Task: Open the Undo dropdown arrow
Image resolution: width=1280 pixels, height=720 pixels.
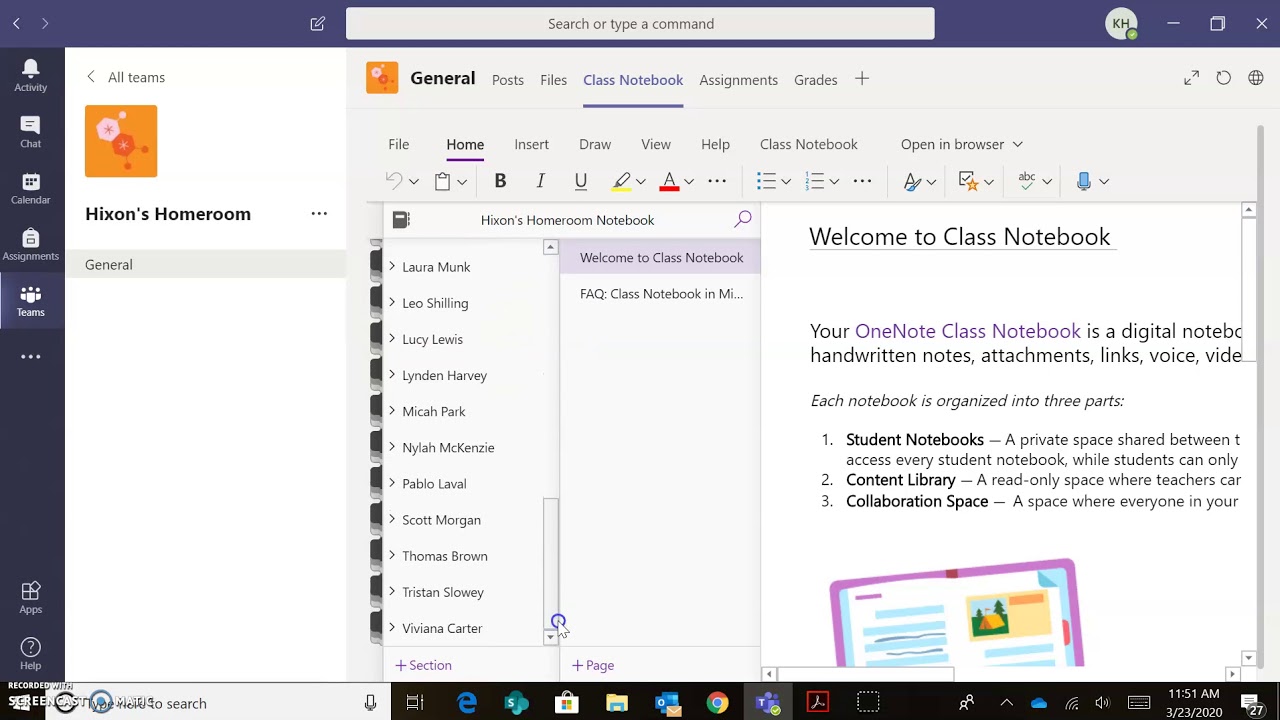Action: (413, 182)
